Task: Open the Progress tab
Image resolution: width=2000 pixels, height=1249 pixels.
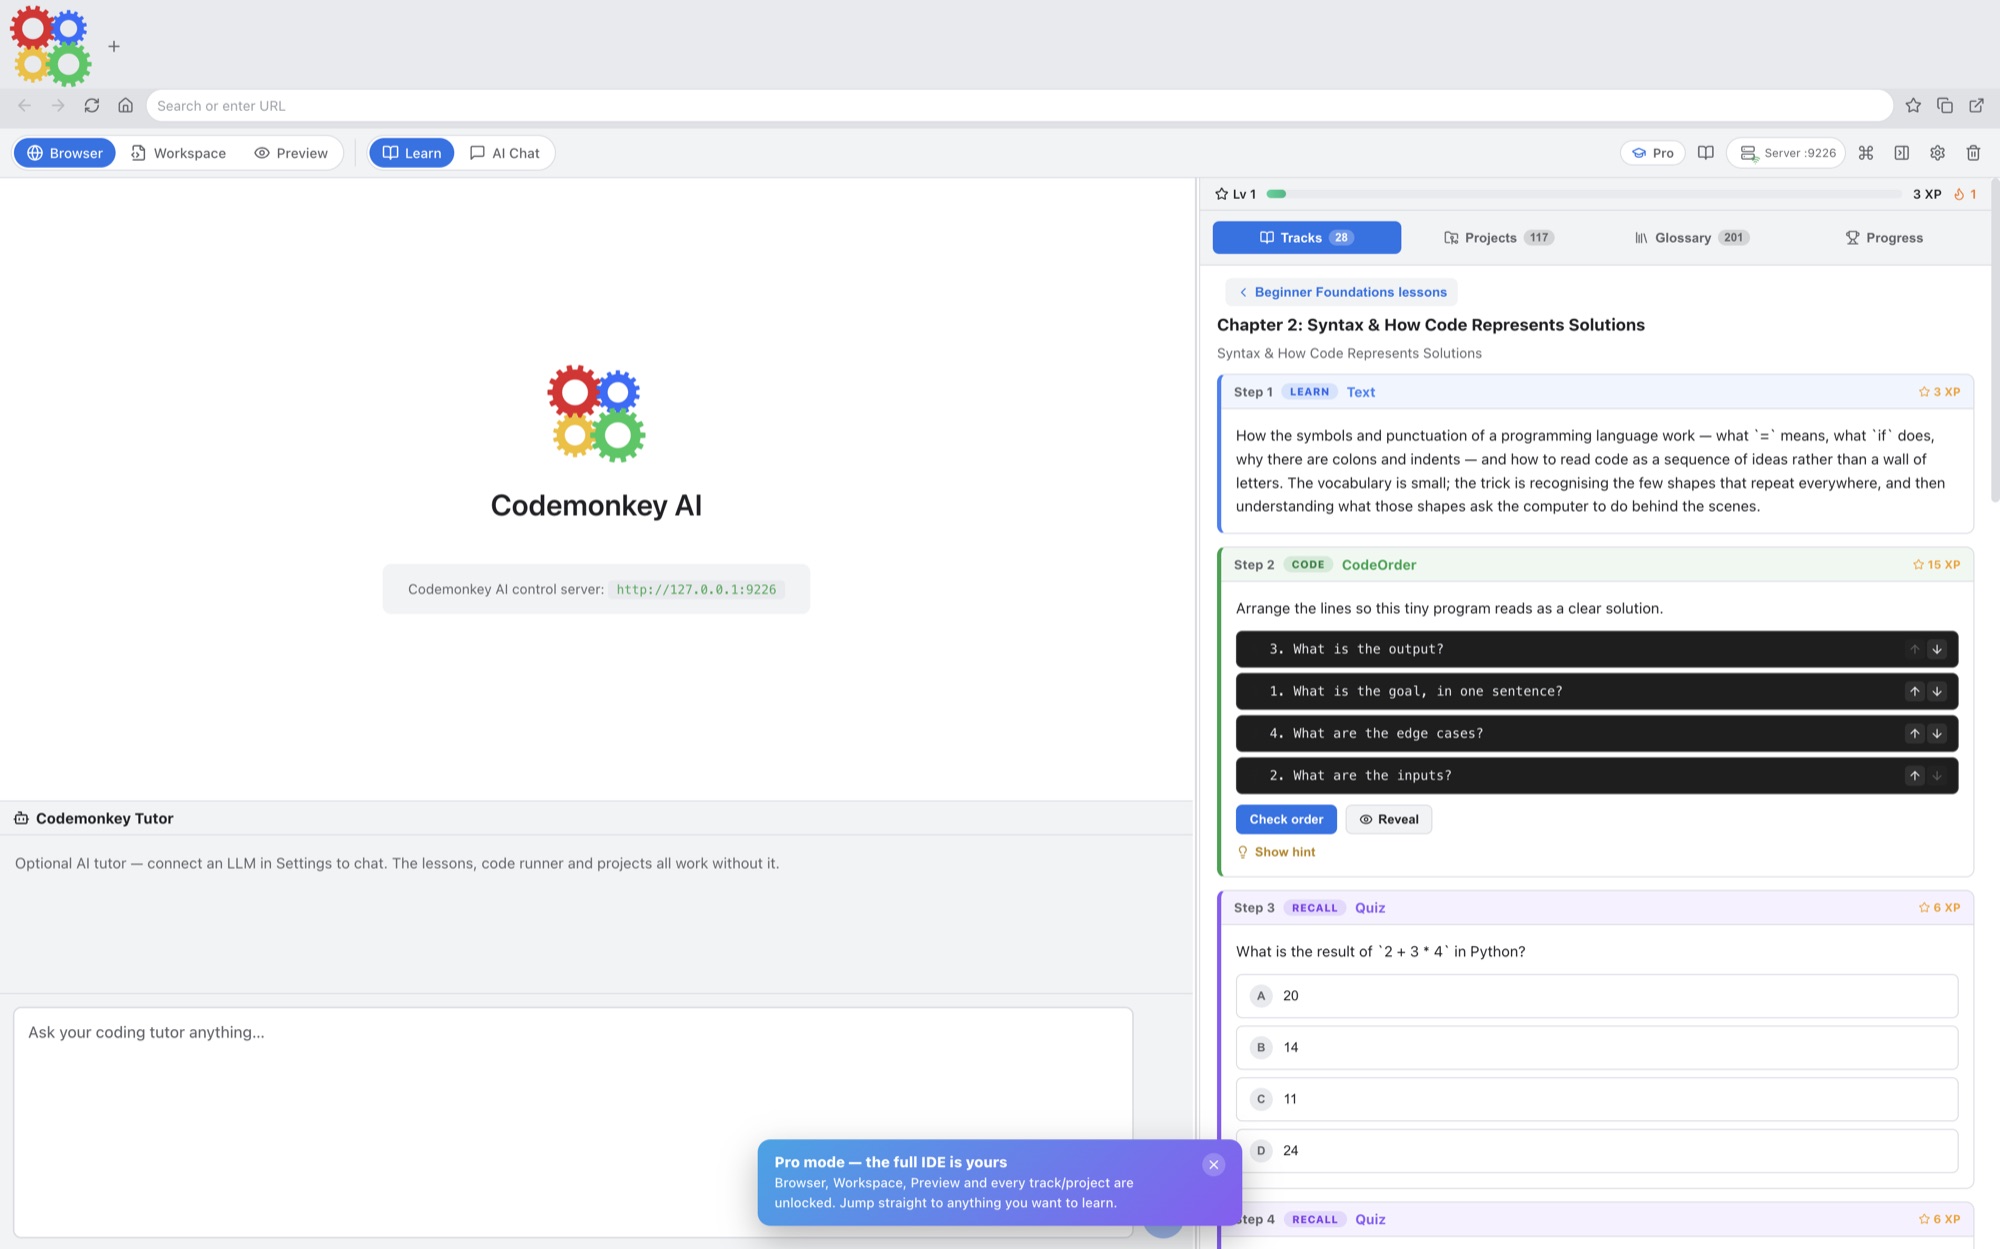Action: (x=1884, y=237)
